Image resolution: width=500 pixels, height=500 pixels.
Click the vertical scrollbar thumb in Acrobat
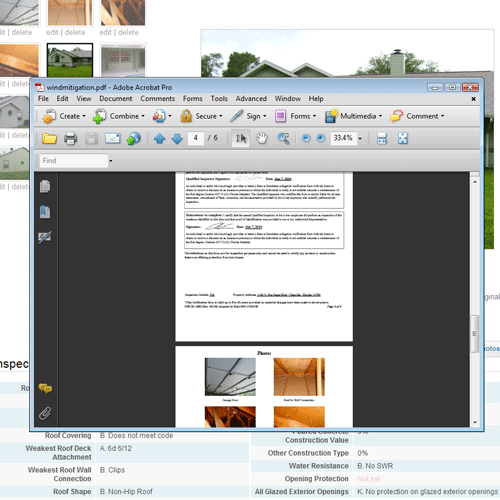(x=475, y=333)
